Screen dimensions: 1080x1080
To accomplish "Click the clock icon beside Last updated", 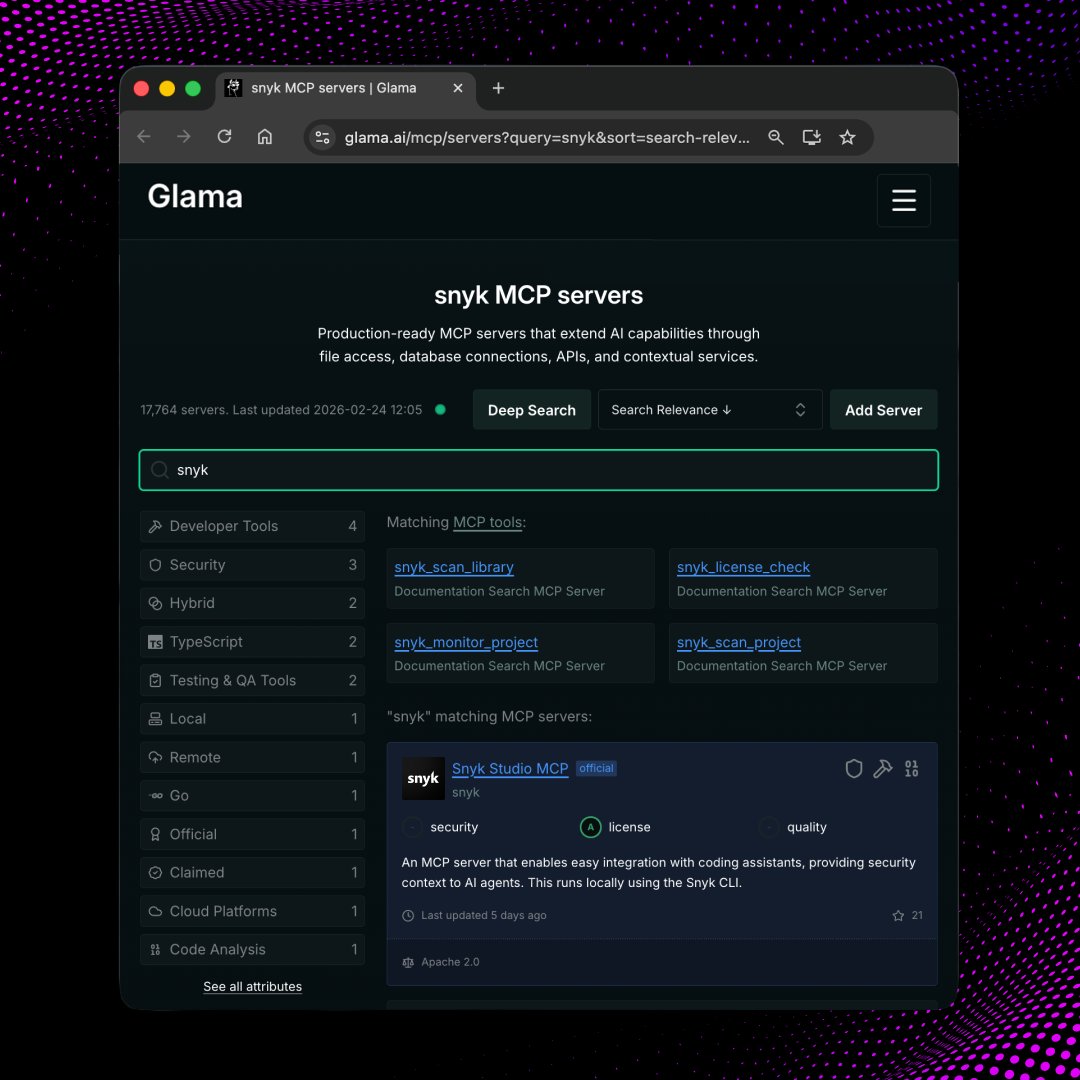I will pos(408,915).
